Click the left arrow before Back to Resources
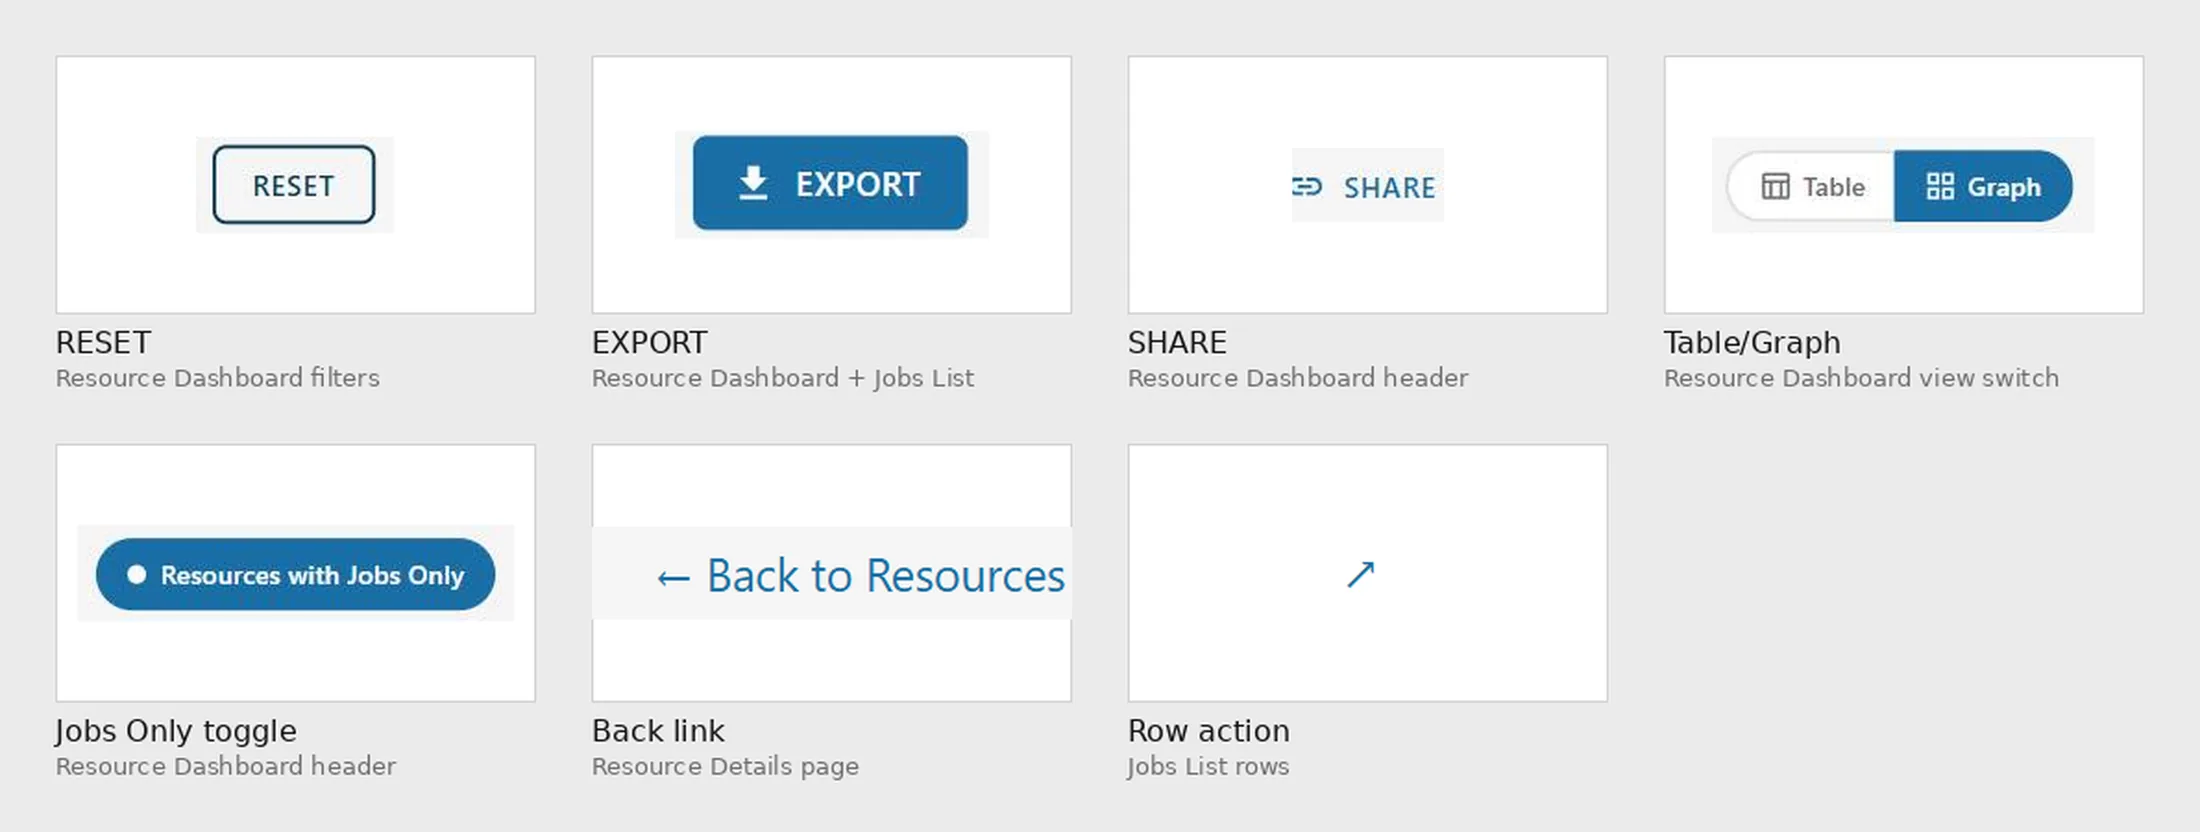 coord(673,578)
